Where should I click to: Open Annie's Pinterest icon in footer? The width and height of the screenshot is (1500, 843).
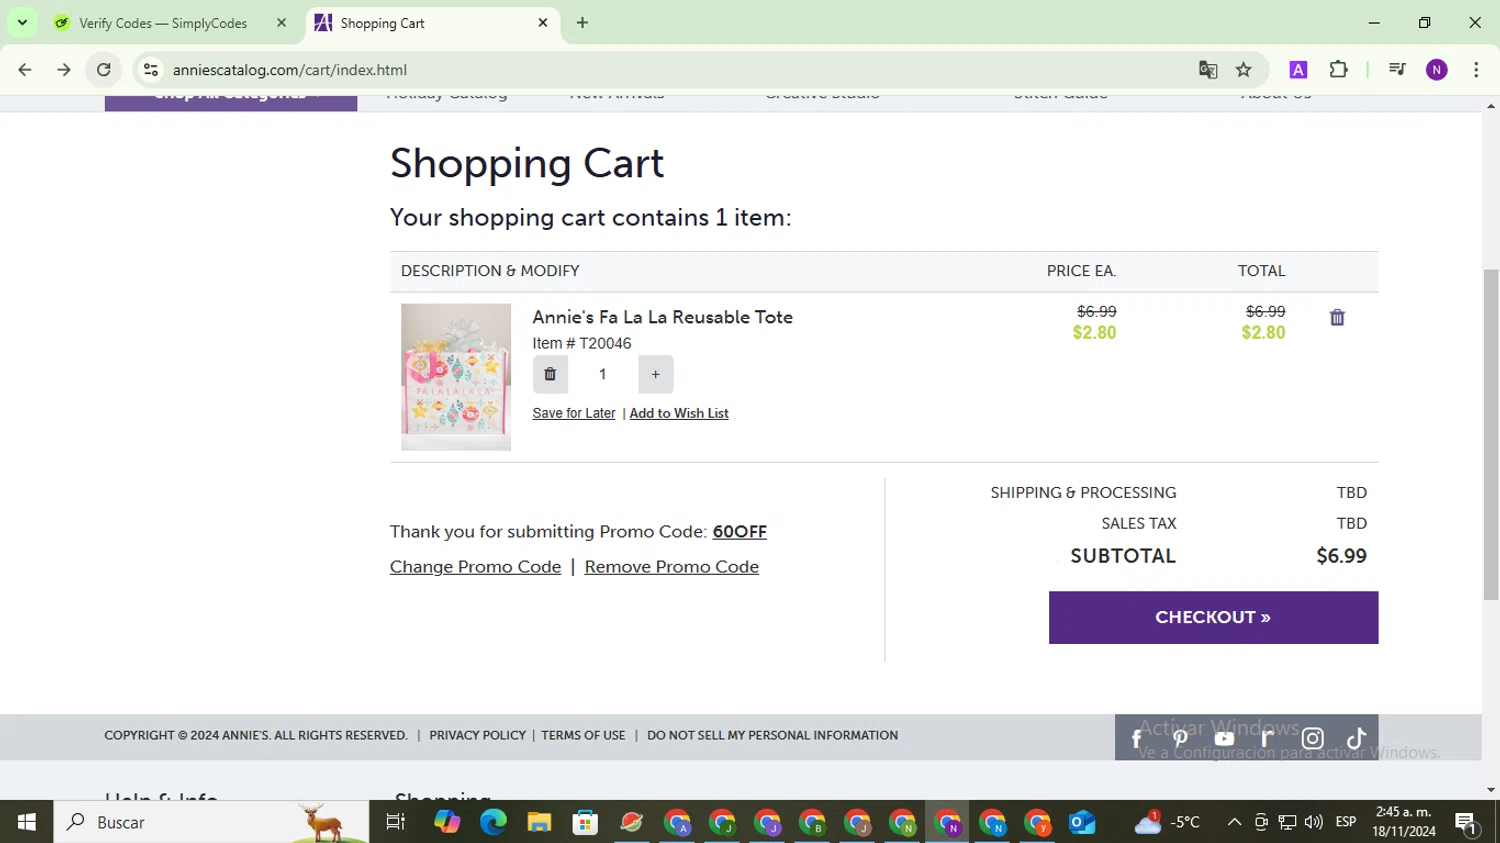(1180, 738)
